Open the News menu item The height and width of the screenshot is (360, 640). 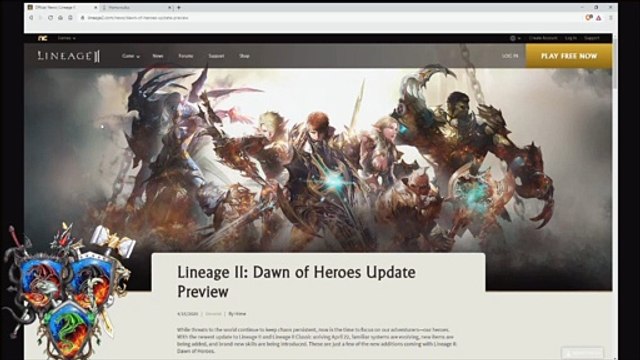point(158,56)
